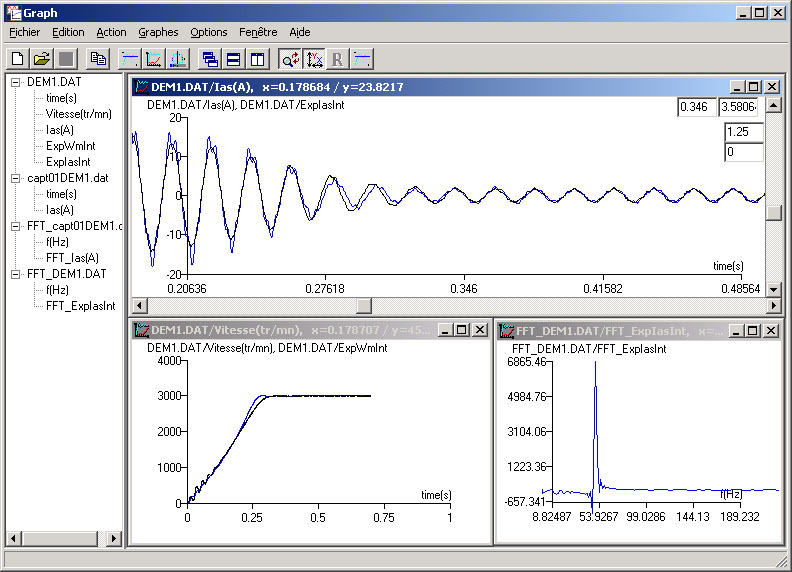Viewport: 792px width, 572px height.
Task: Collapse the DEM1.DAT tree node
Action: click(16, 82)
